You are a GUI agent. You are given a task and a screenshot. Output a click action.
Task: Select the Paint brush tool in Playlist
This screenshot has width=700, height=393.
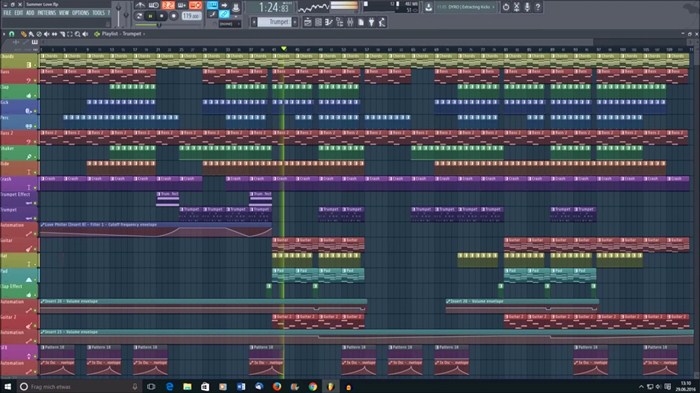pos(31,34)
